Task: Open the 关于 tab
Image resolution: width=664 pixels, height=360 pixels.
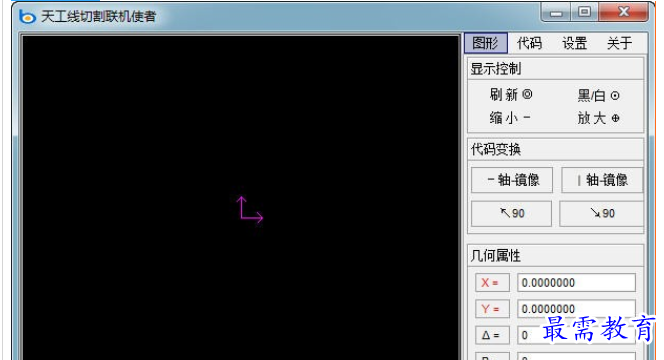Action: (620, 43)
